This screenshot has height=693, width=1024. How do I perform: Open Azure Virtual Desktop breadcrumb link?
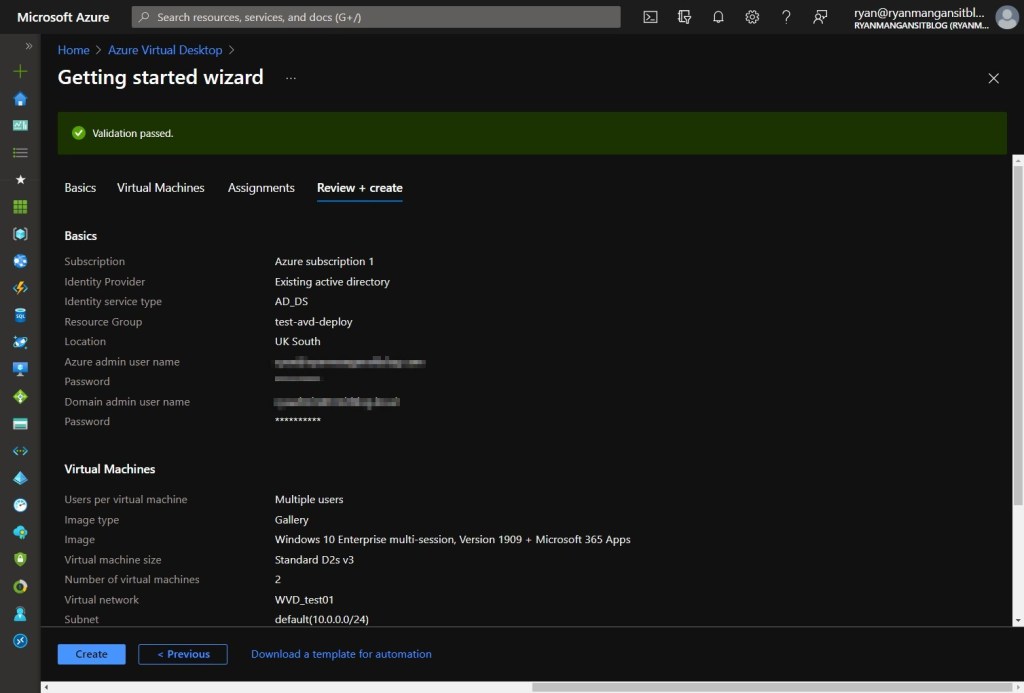coord(165,50)
